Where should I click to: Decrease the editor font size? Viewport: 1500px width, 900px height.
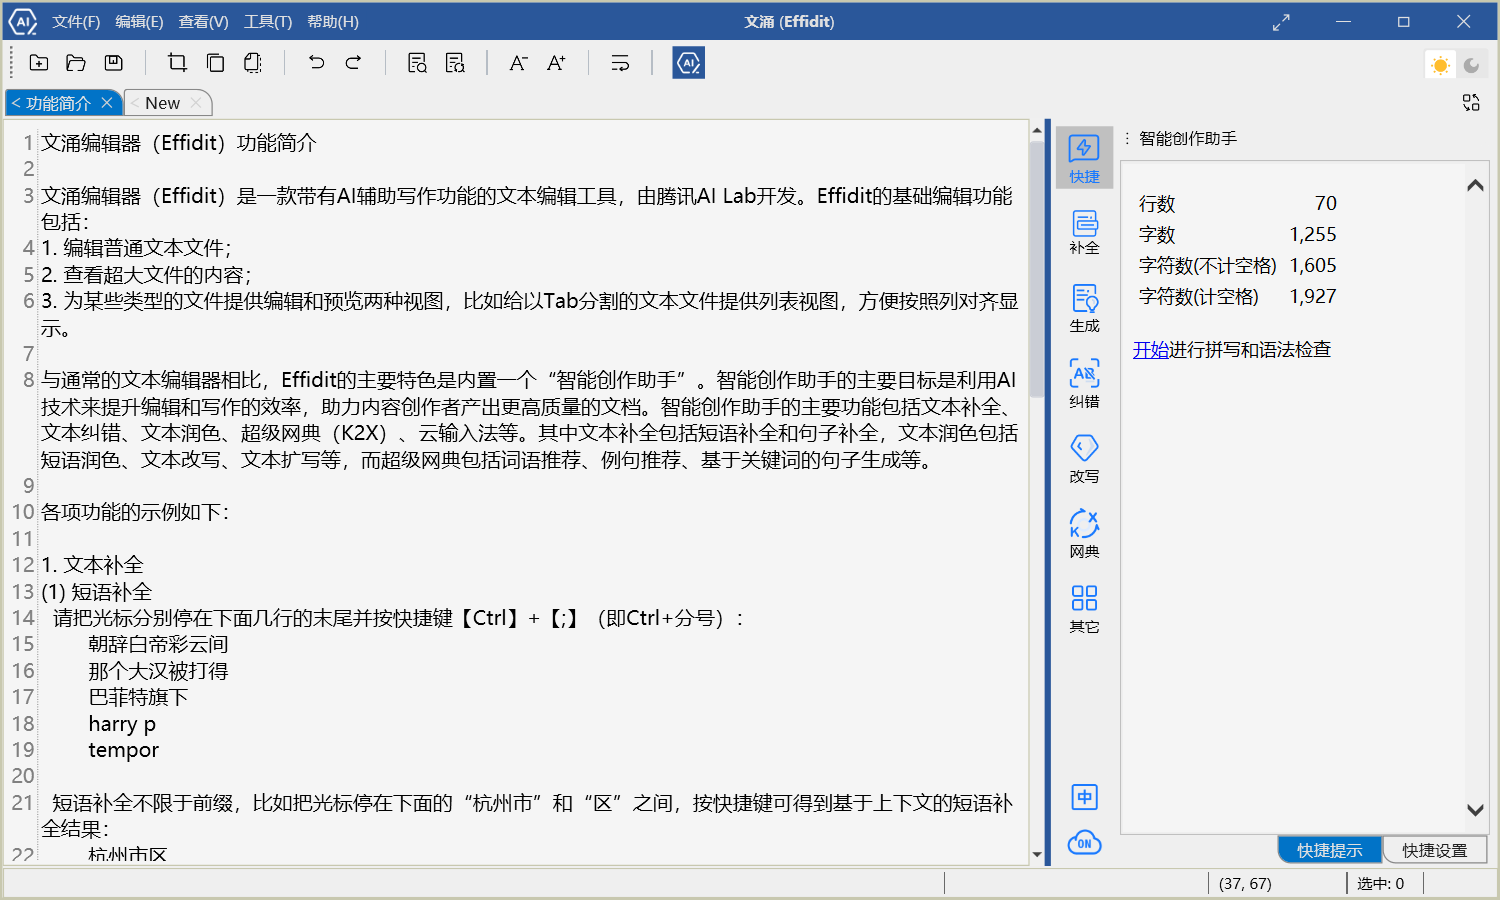518,63
